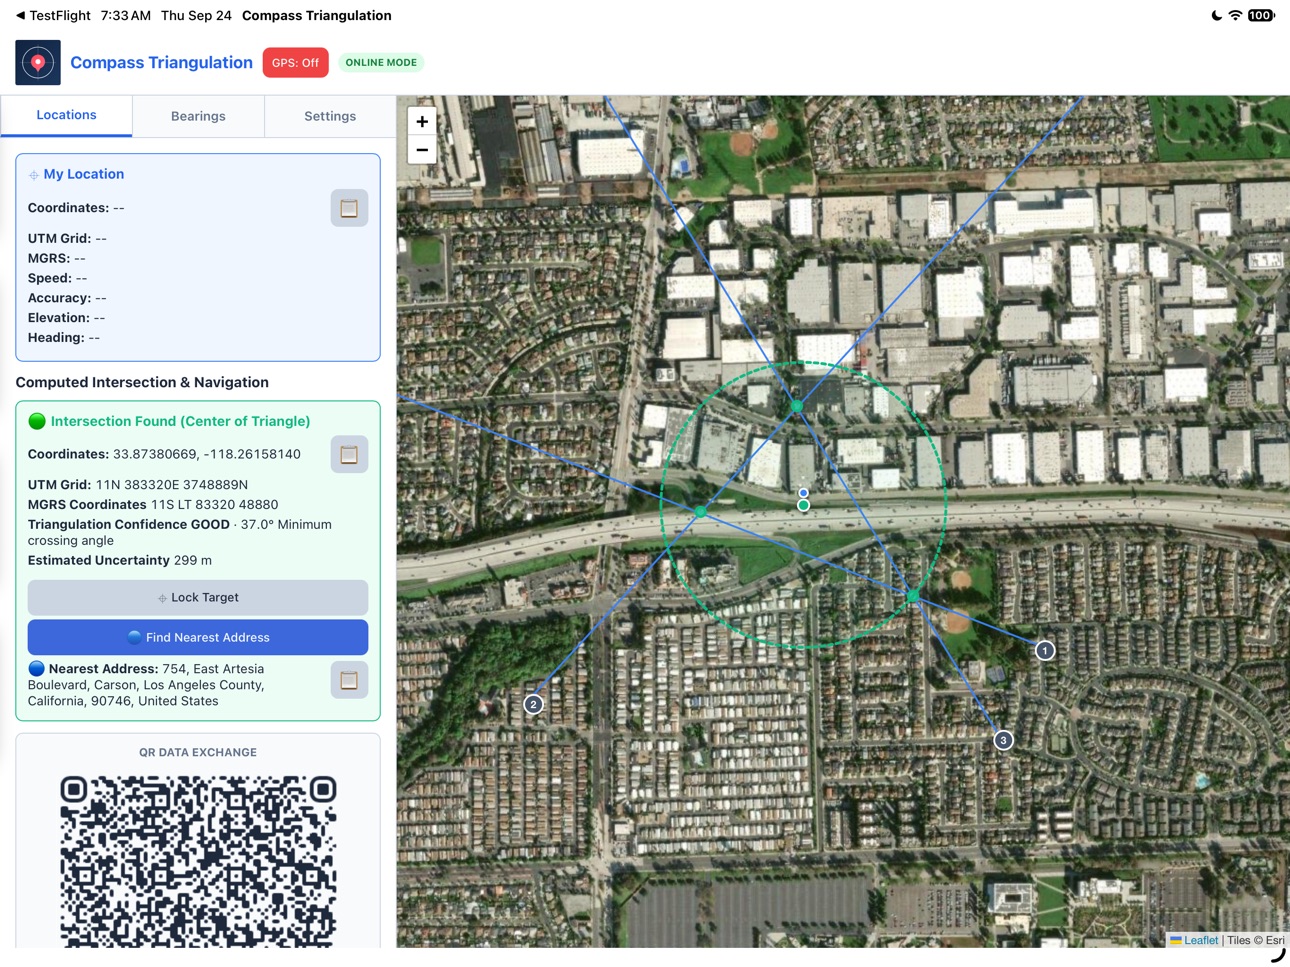Tap the green triangle vertex on the freeway's left side
The width and height of the screenshot is (1290, 967).
(x=701, y=512)
